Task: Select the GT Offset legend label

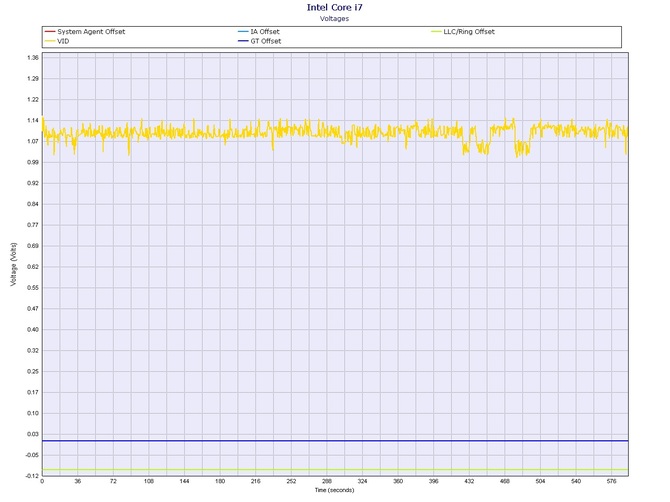Action: [266, 41]
